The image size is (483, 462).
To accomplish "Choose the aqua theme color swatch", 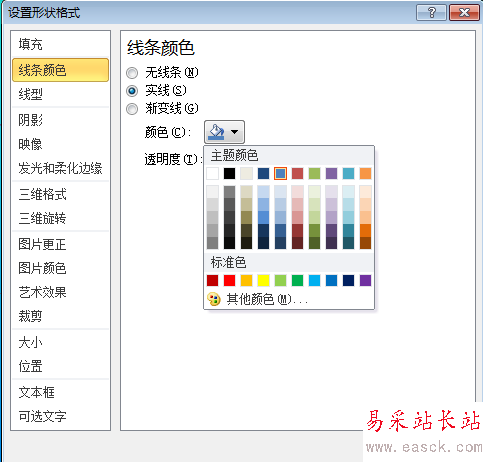I will pyautogui.click(x=348, y=173).
